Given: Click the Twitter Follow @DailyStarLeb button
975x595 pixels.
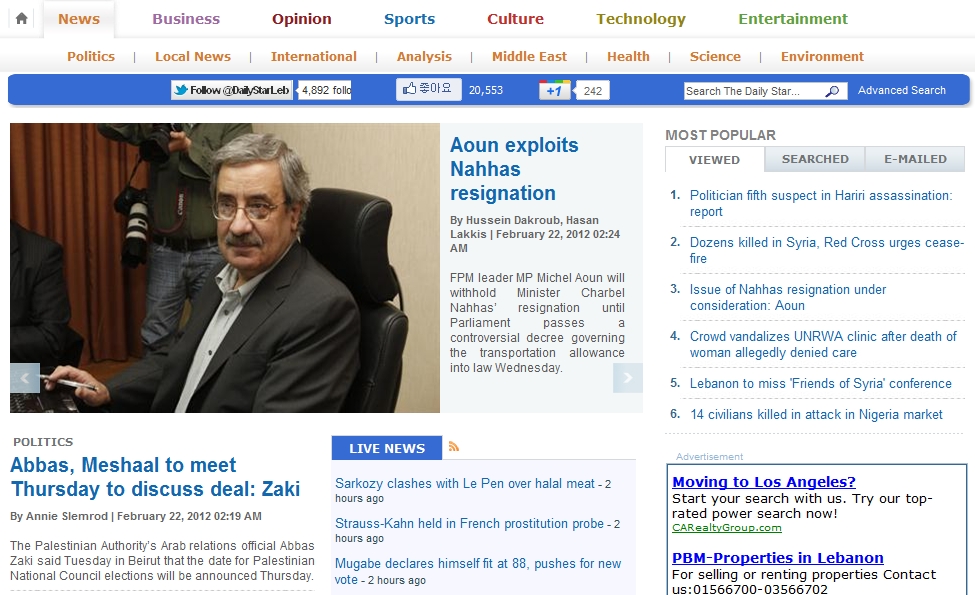Looking at the screenshot, I should tap(232, 90).
